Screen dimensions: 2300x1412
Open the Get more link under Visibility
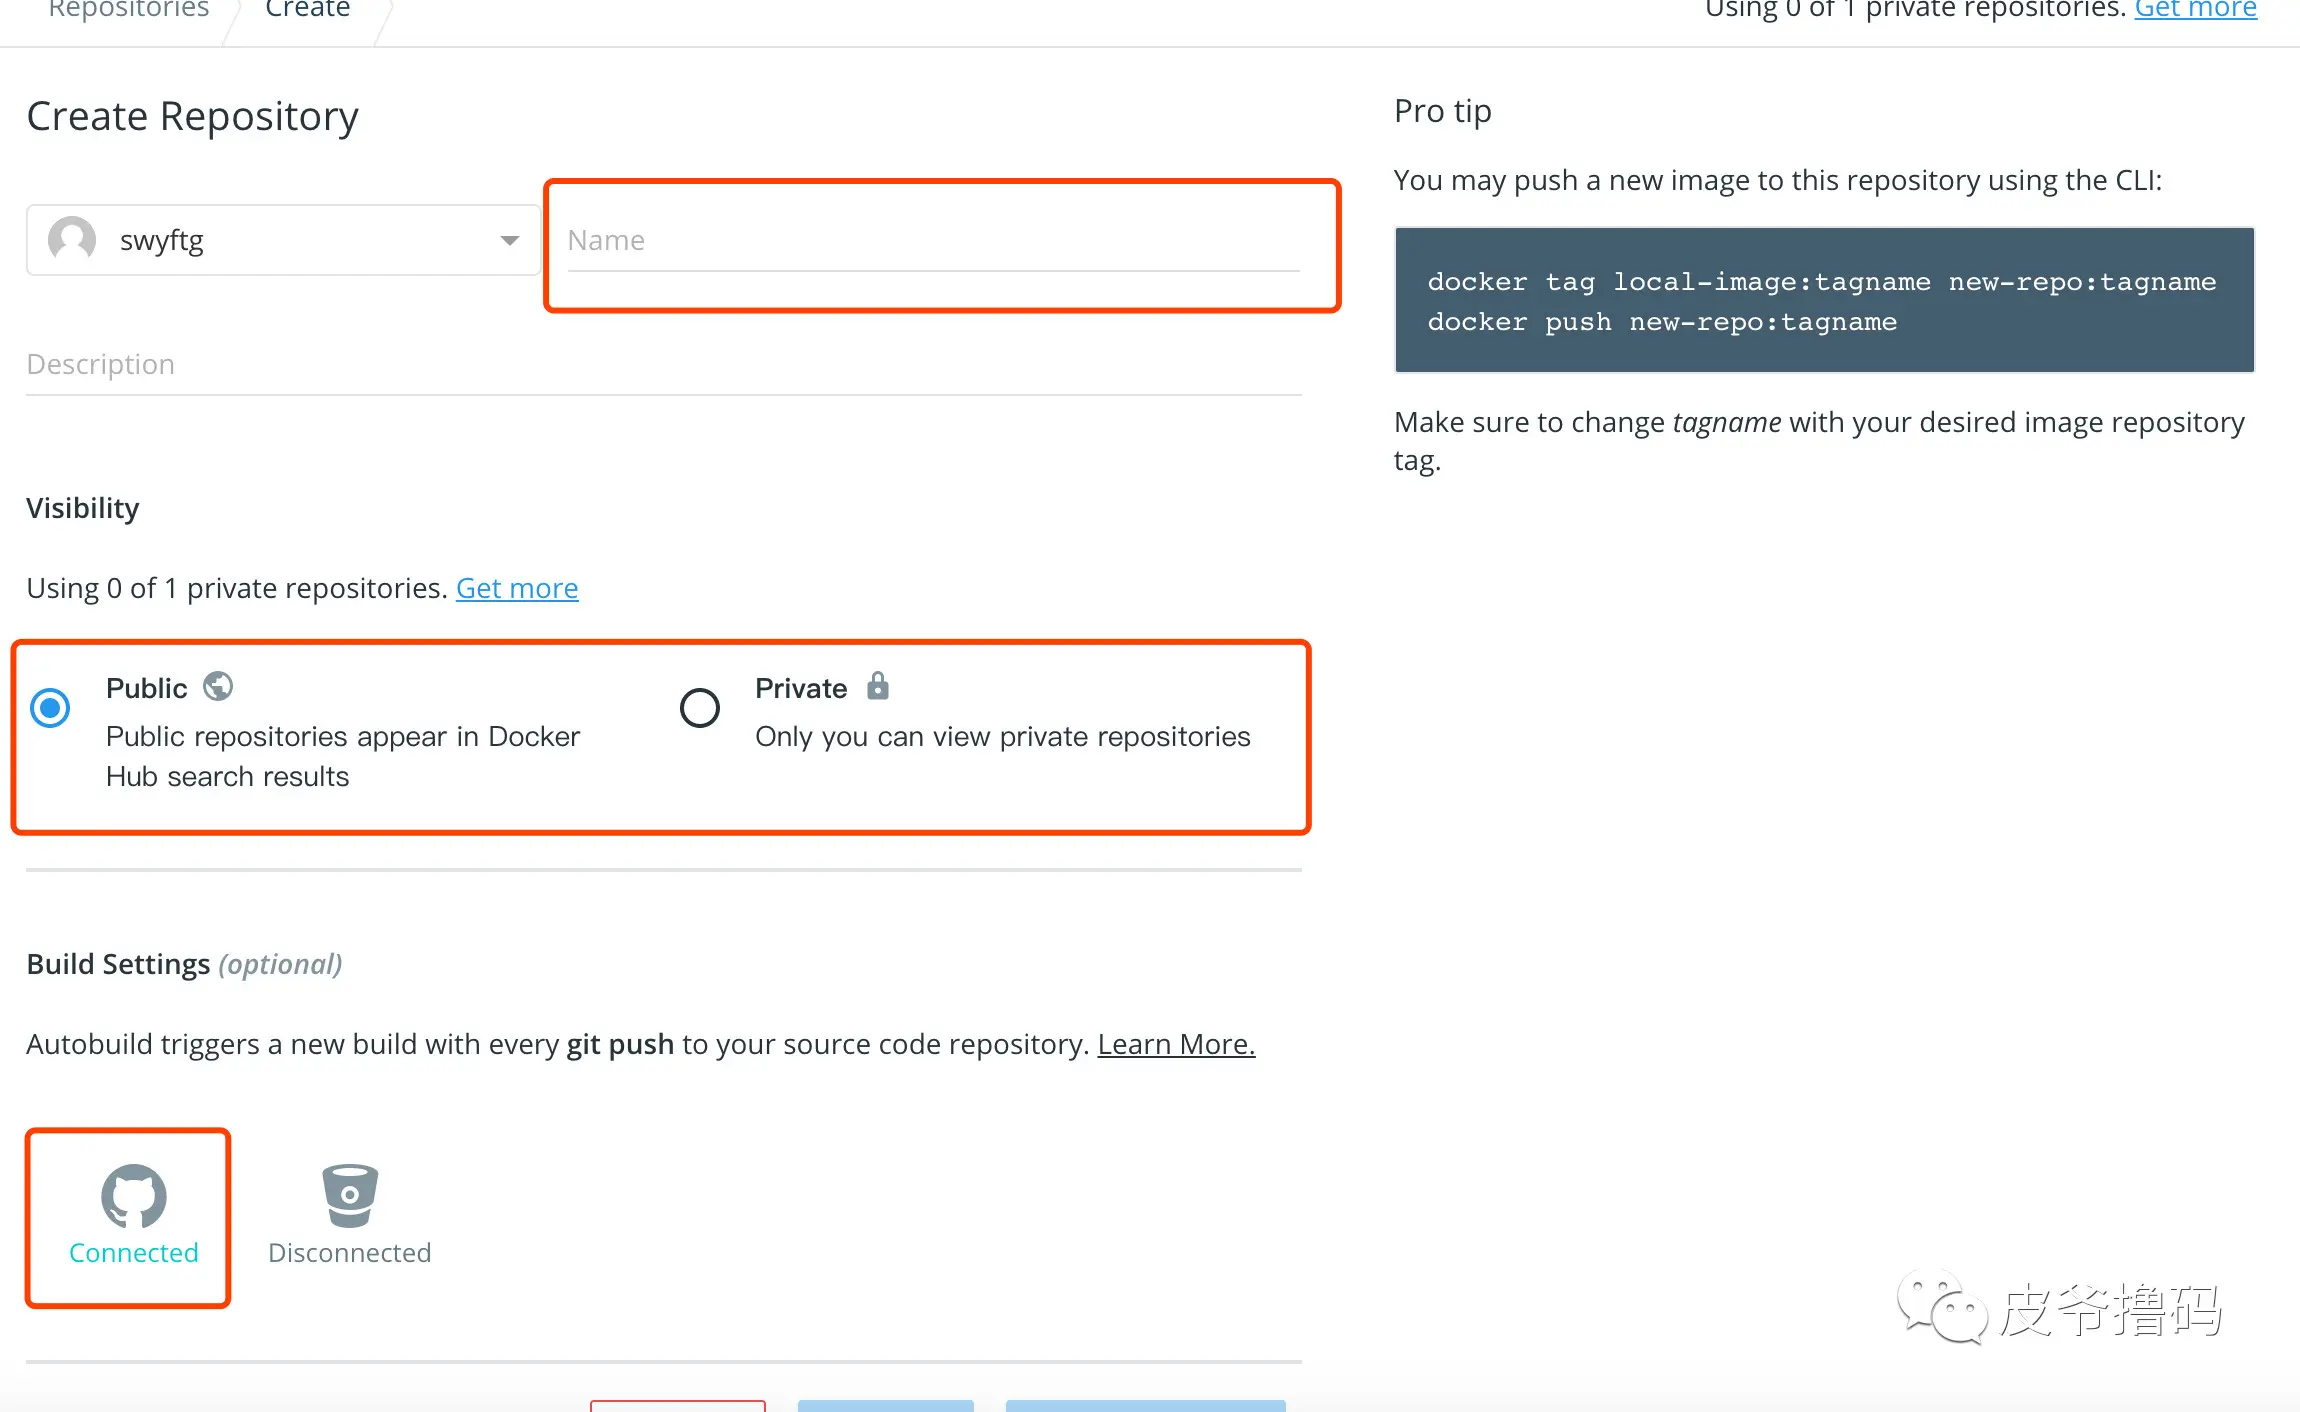(x=517, y=588)
